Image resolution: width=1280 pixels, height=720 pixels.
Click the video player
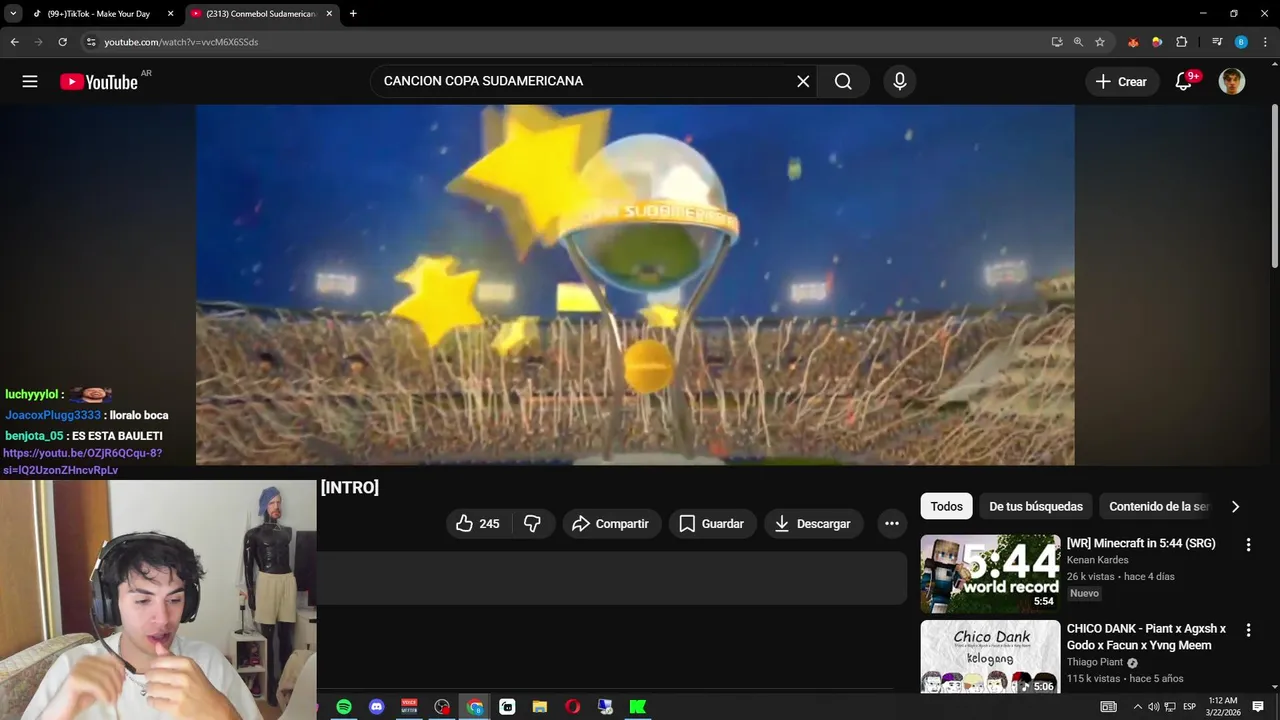tap(635, 285)
